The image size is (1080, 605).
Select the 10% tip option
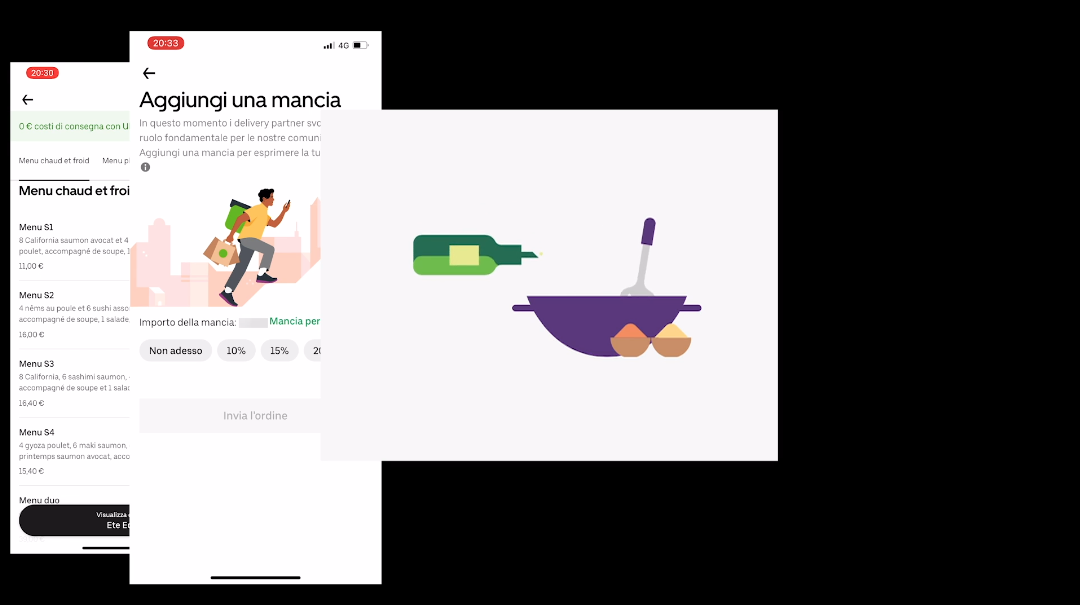point(236,351)
